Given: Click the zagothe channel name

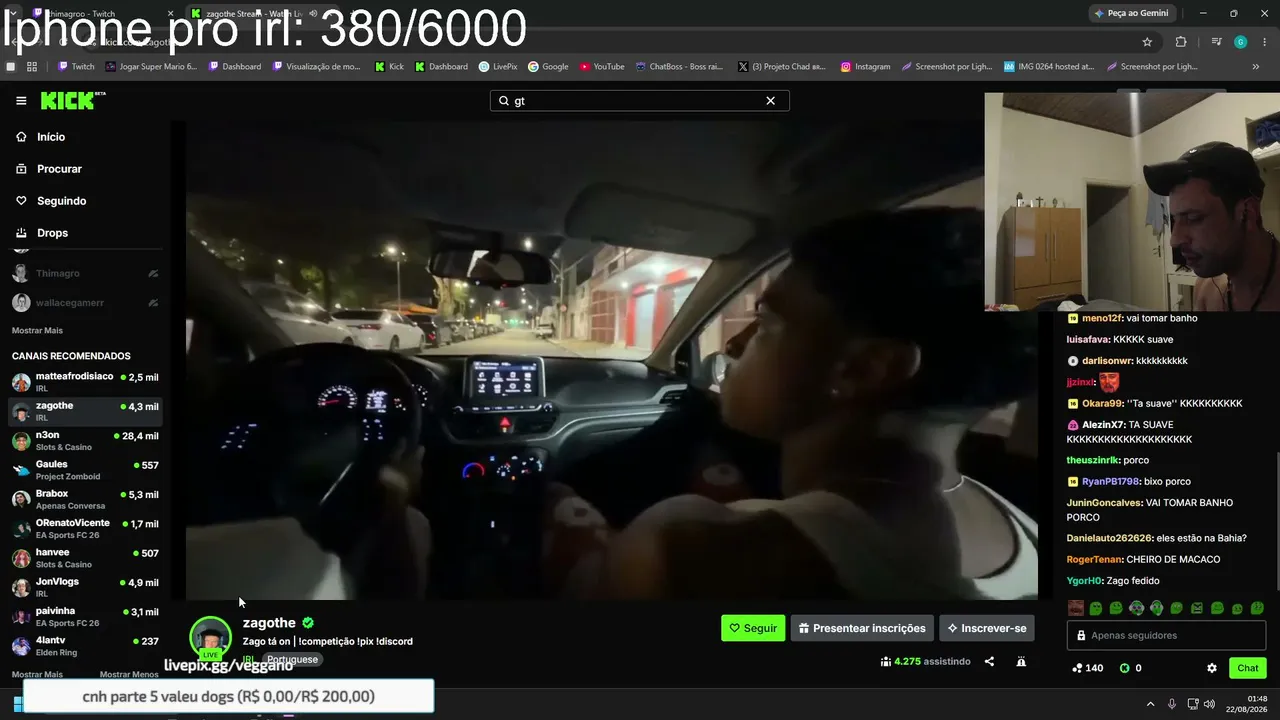Looking at the screenshot, I should (x=269, y=623).
